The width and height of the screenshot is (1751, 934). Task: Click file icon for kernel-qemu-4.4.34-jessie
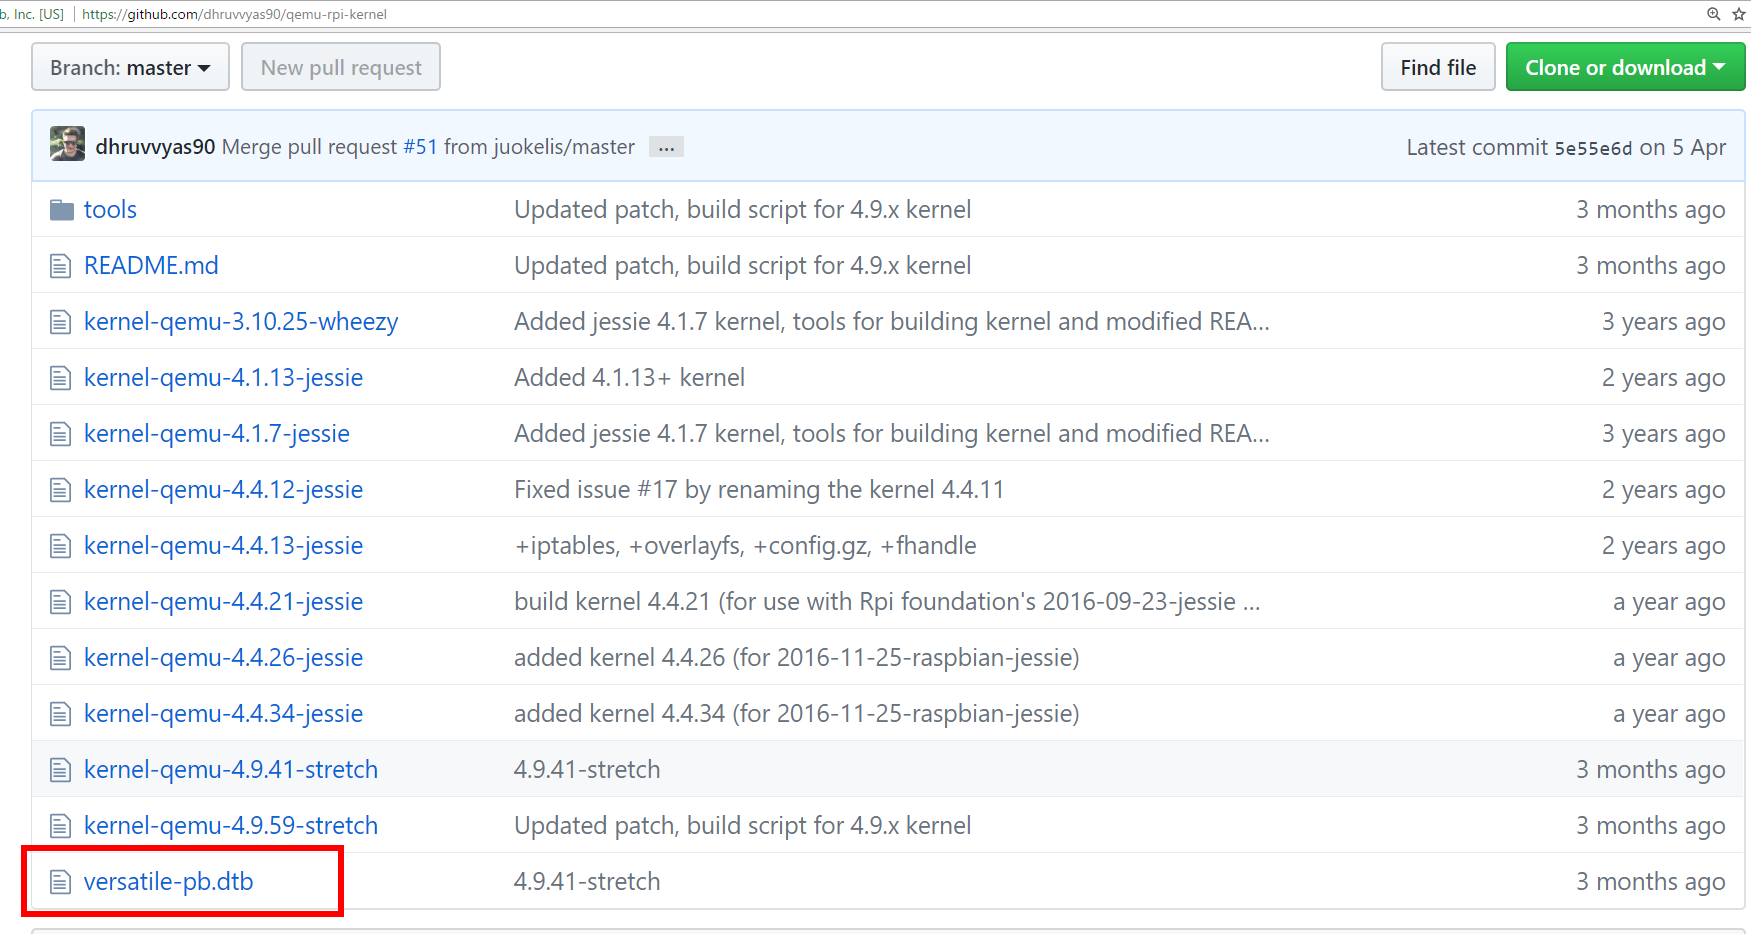(61, 714)
